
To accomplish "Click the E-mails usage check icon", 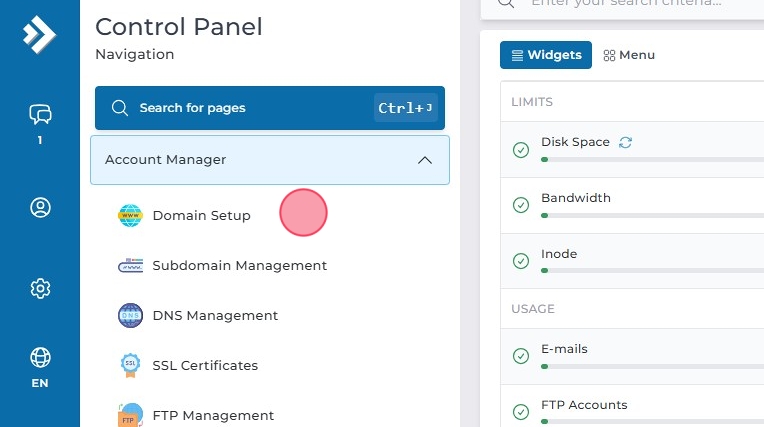I will pyautogui.click(x=521, y=356).
